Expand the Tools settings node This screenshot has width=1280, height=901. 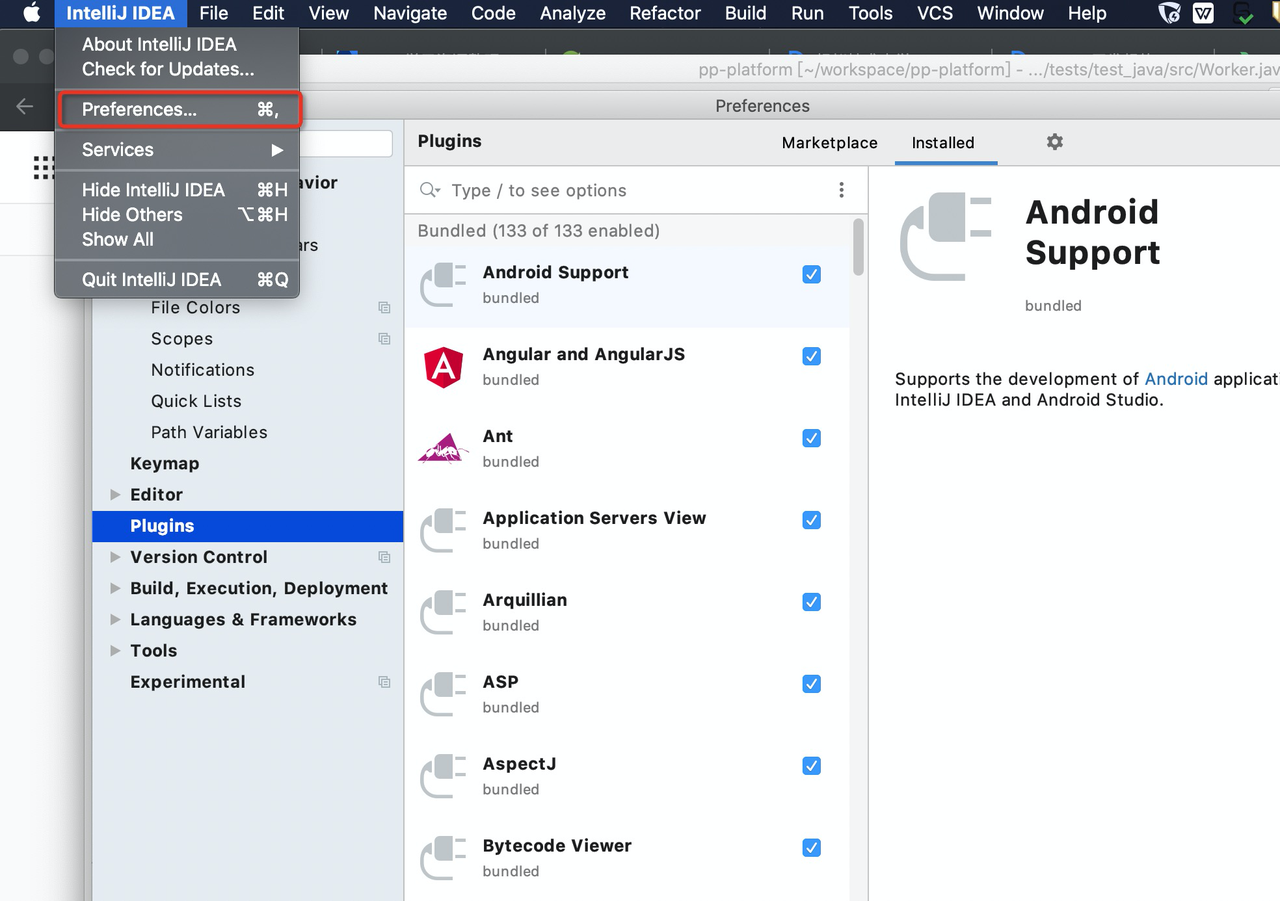point(115,650)
